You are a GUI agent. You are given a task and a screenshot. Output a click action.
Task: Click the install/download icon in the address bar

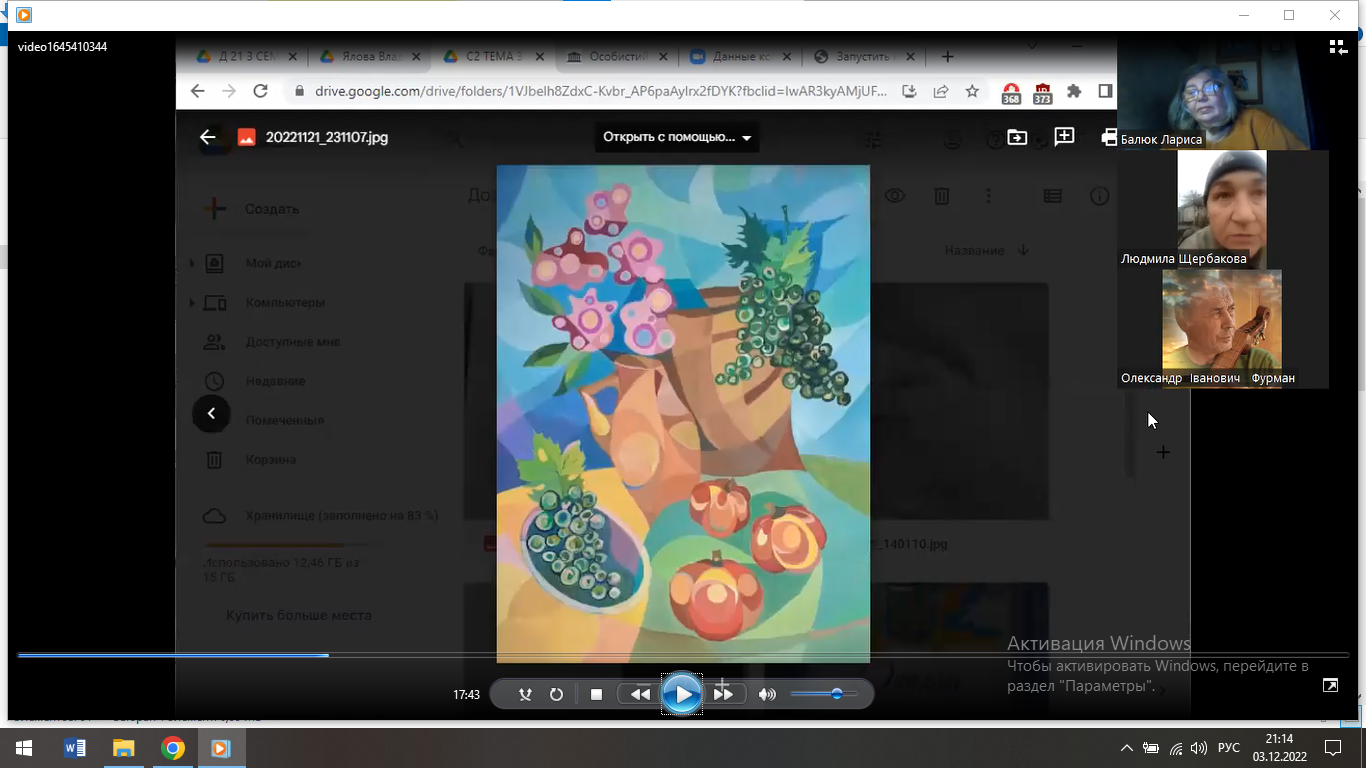909,91
